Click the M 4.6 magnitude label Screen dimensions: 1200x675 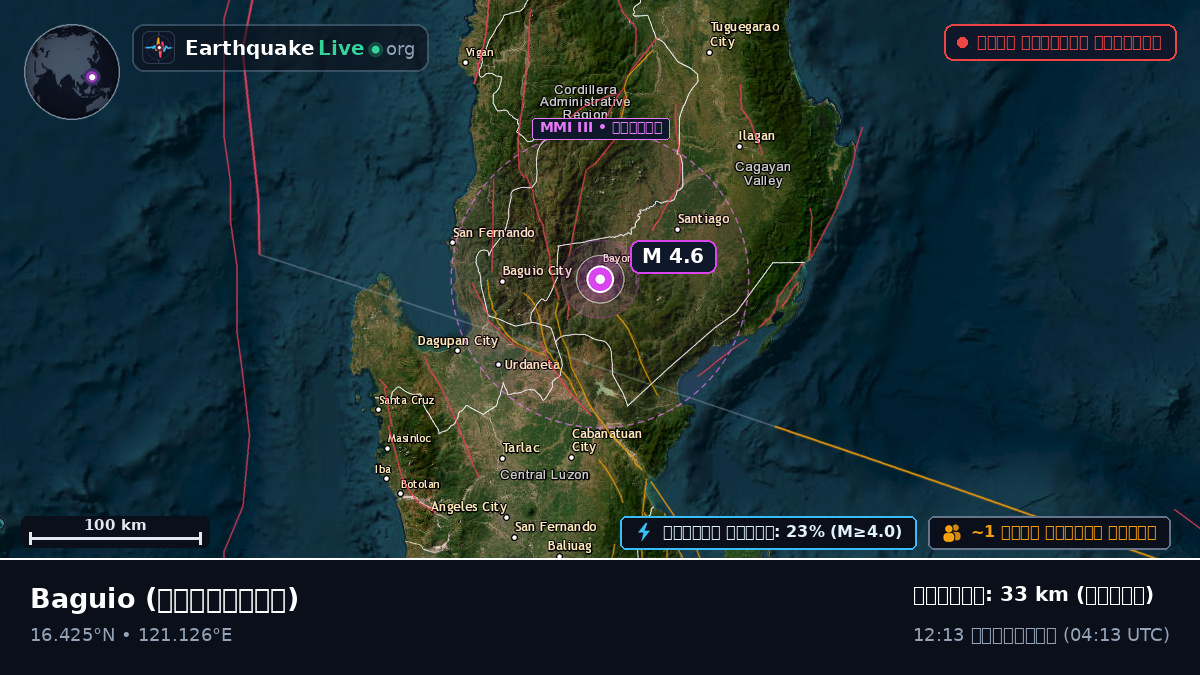point(673,256)
